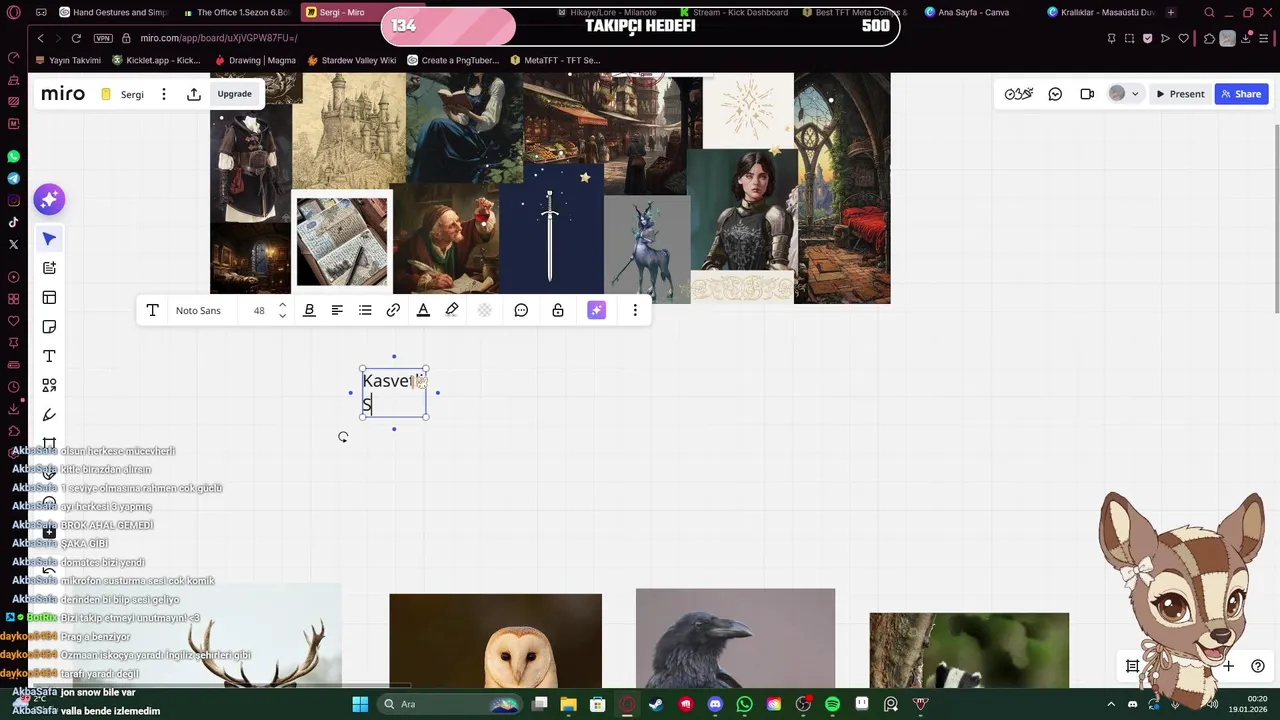Screen dimensions: 1280x720
Task: Decrease font size with the down arrow
Action: (282, 316)
